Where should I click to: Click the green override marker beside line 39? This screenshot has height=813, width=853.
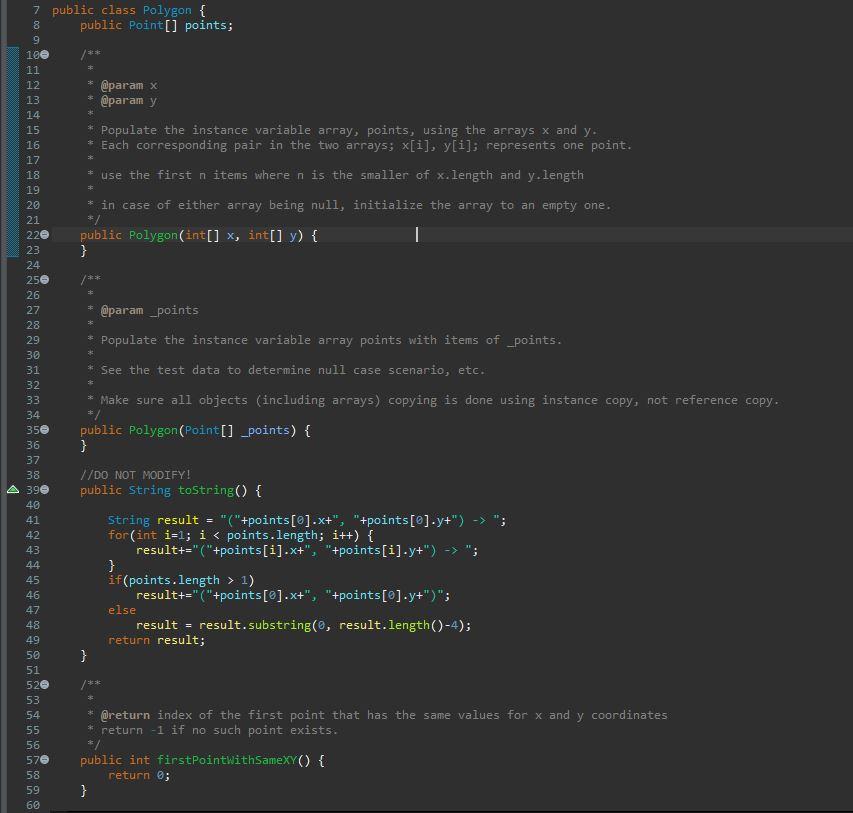pyautogui.click(x=13, y=489)
